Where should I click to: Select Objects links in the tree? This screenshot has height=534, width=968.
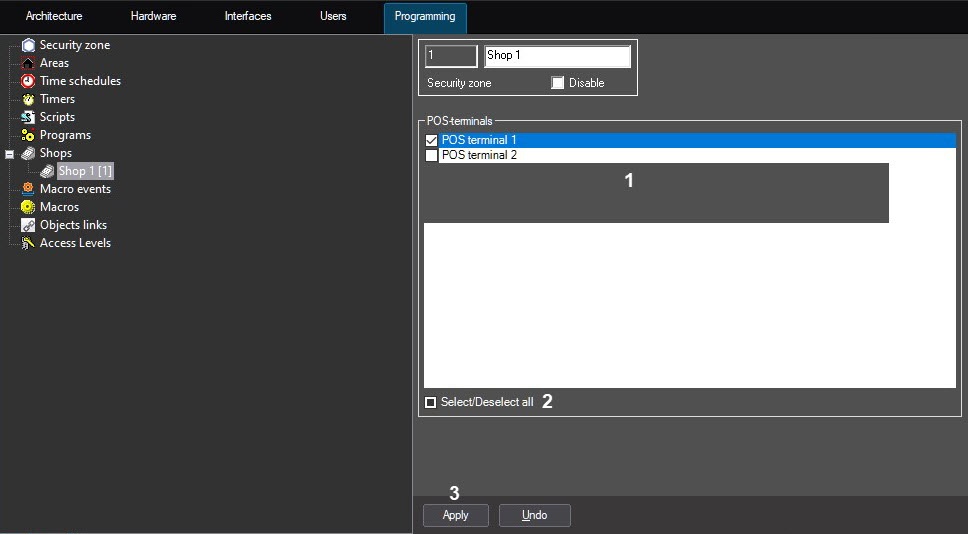tap(73, 225)
